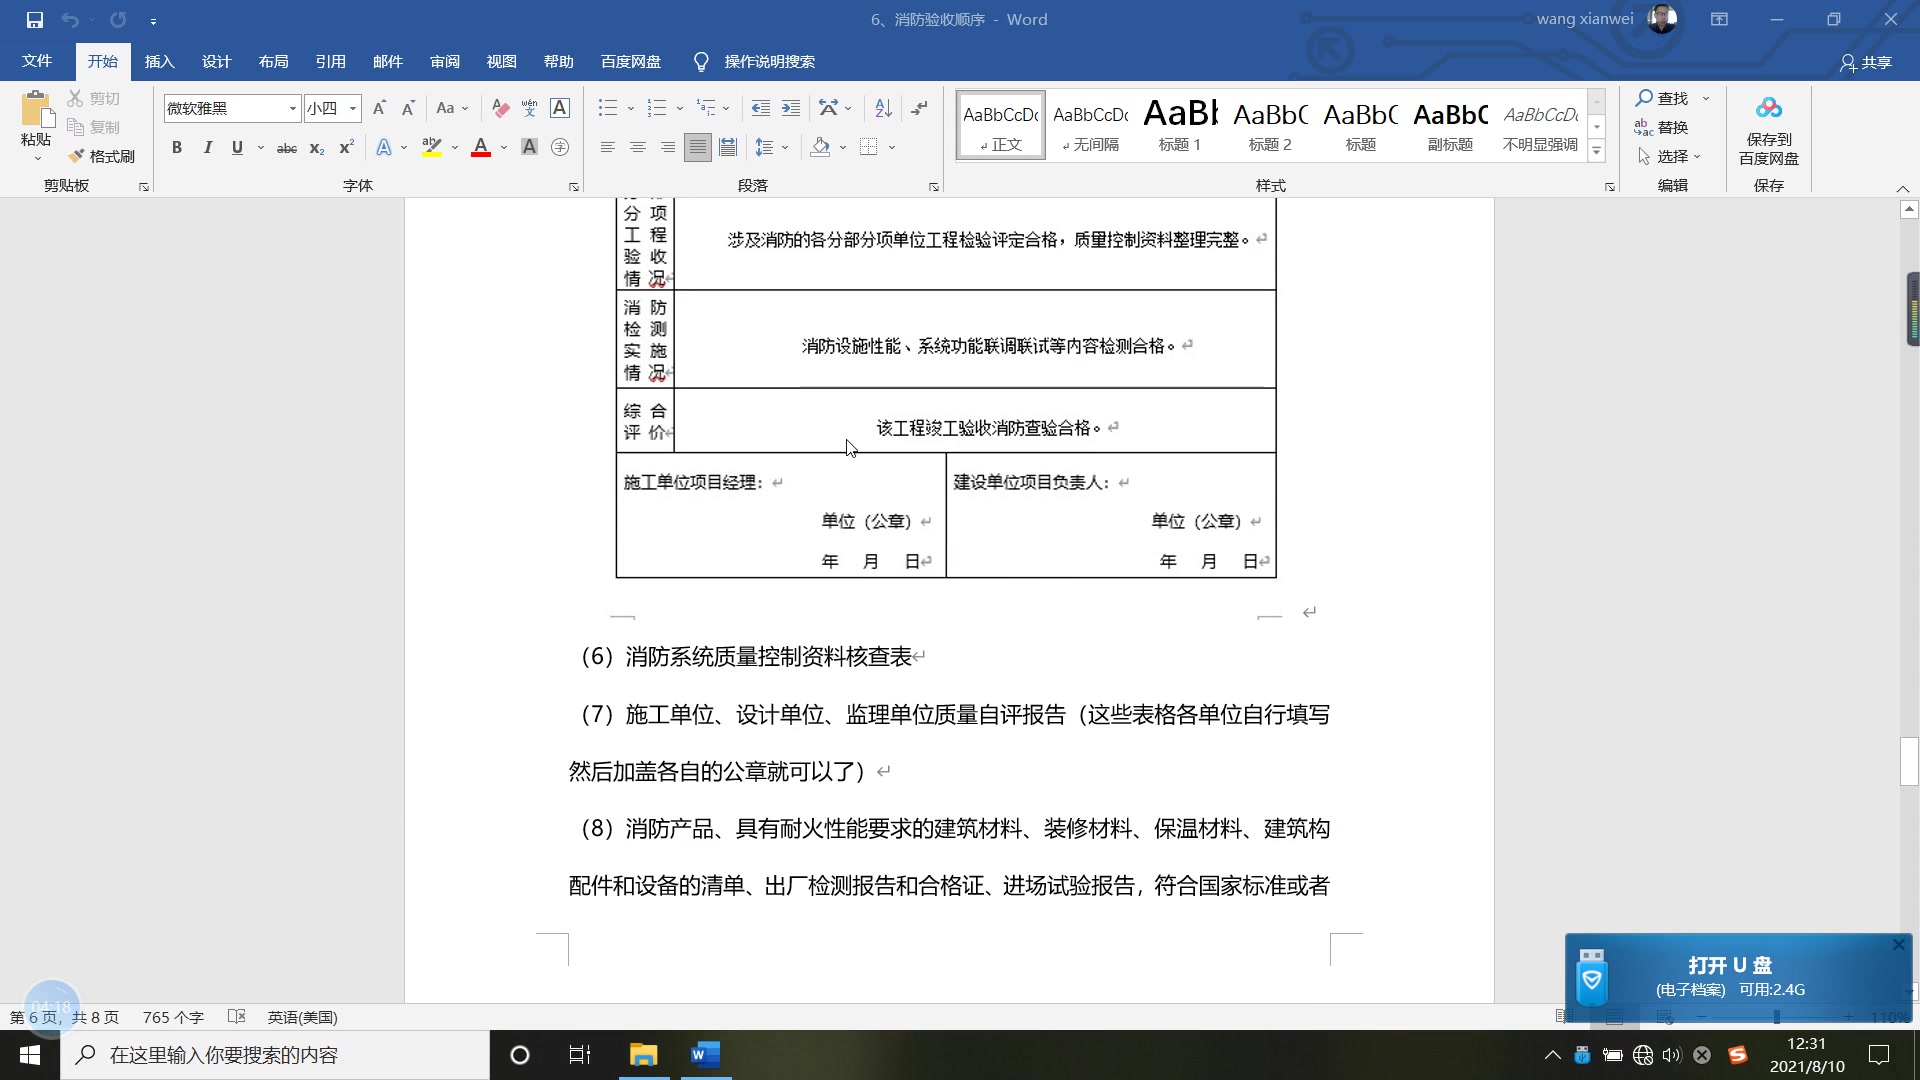The width and height of the screenshot is (1920, 1080).
Task: Click the Windows taskbar search box
Action: pyautogui.click(x=275, y=1055)
